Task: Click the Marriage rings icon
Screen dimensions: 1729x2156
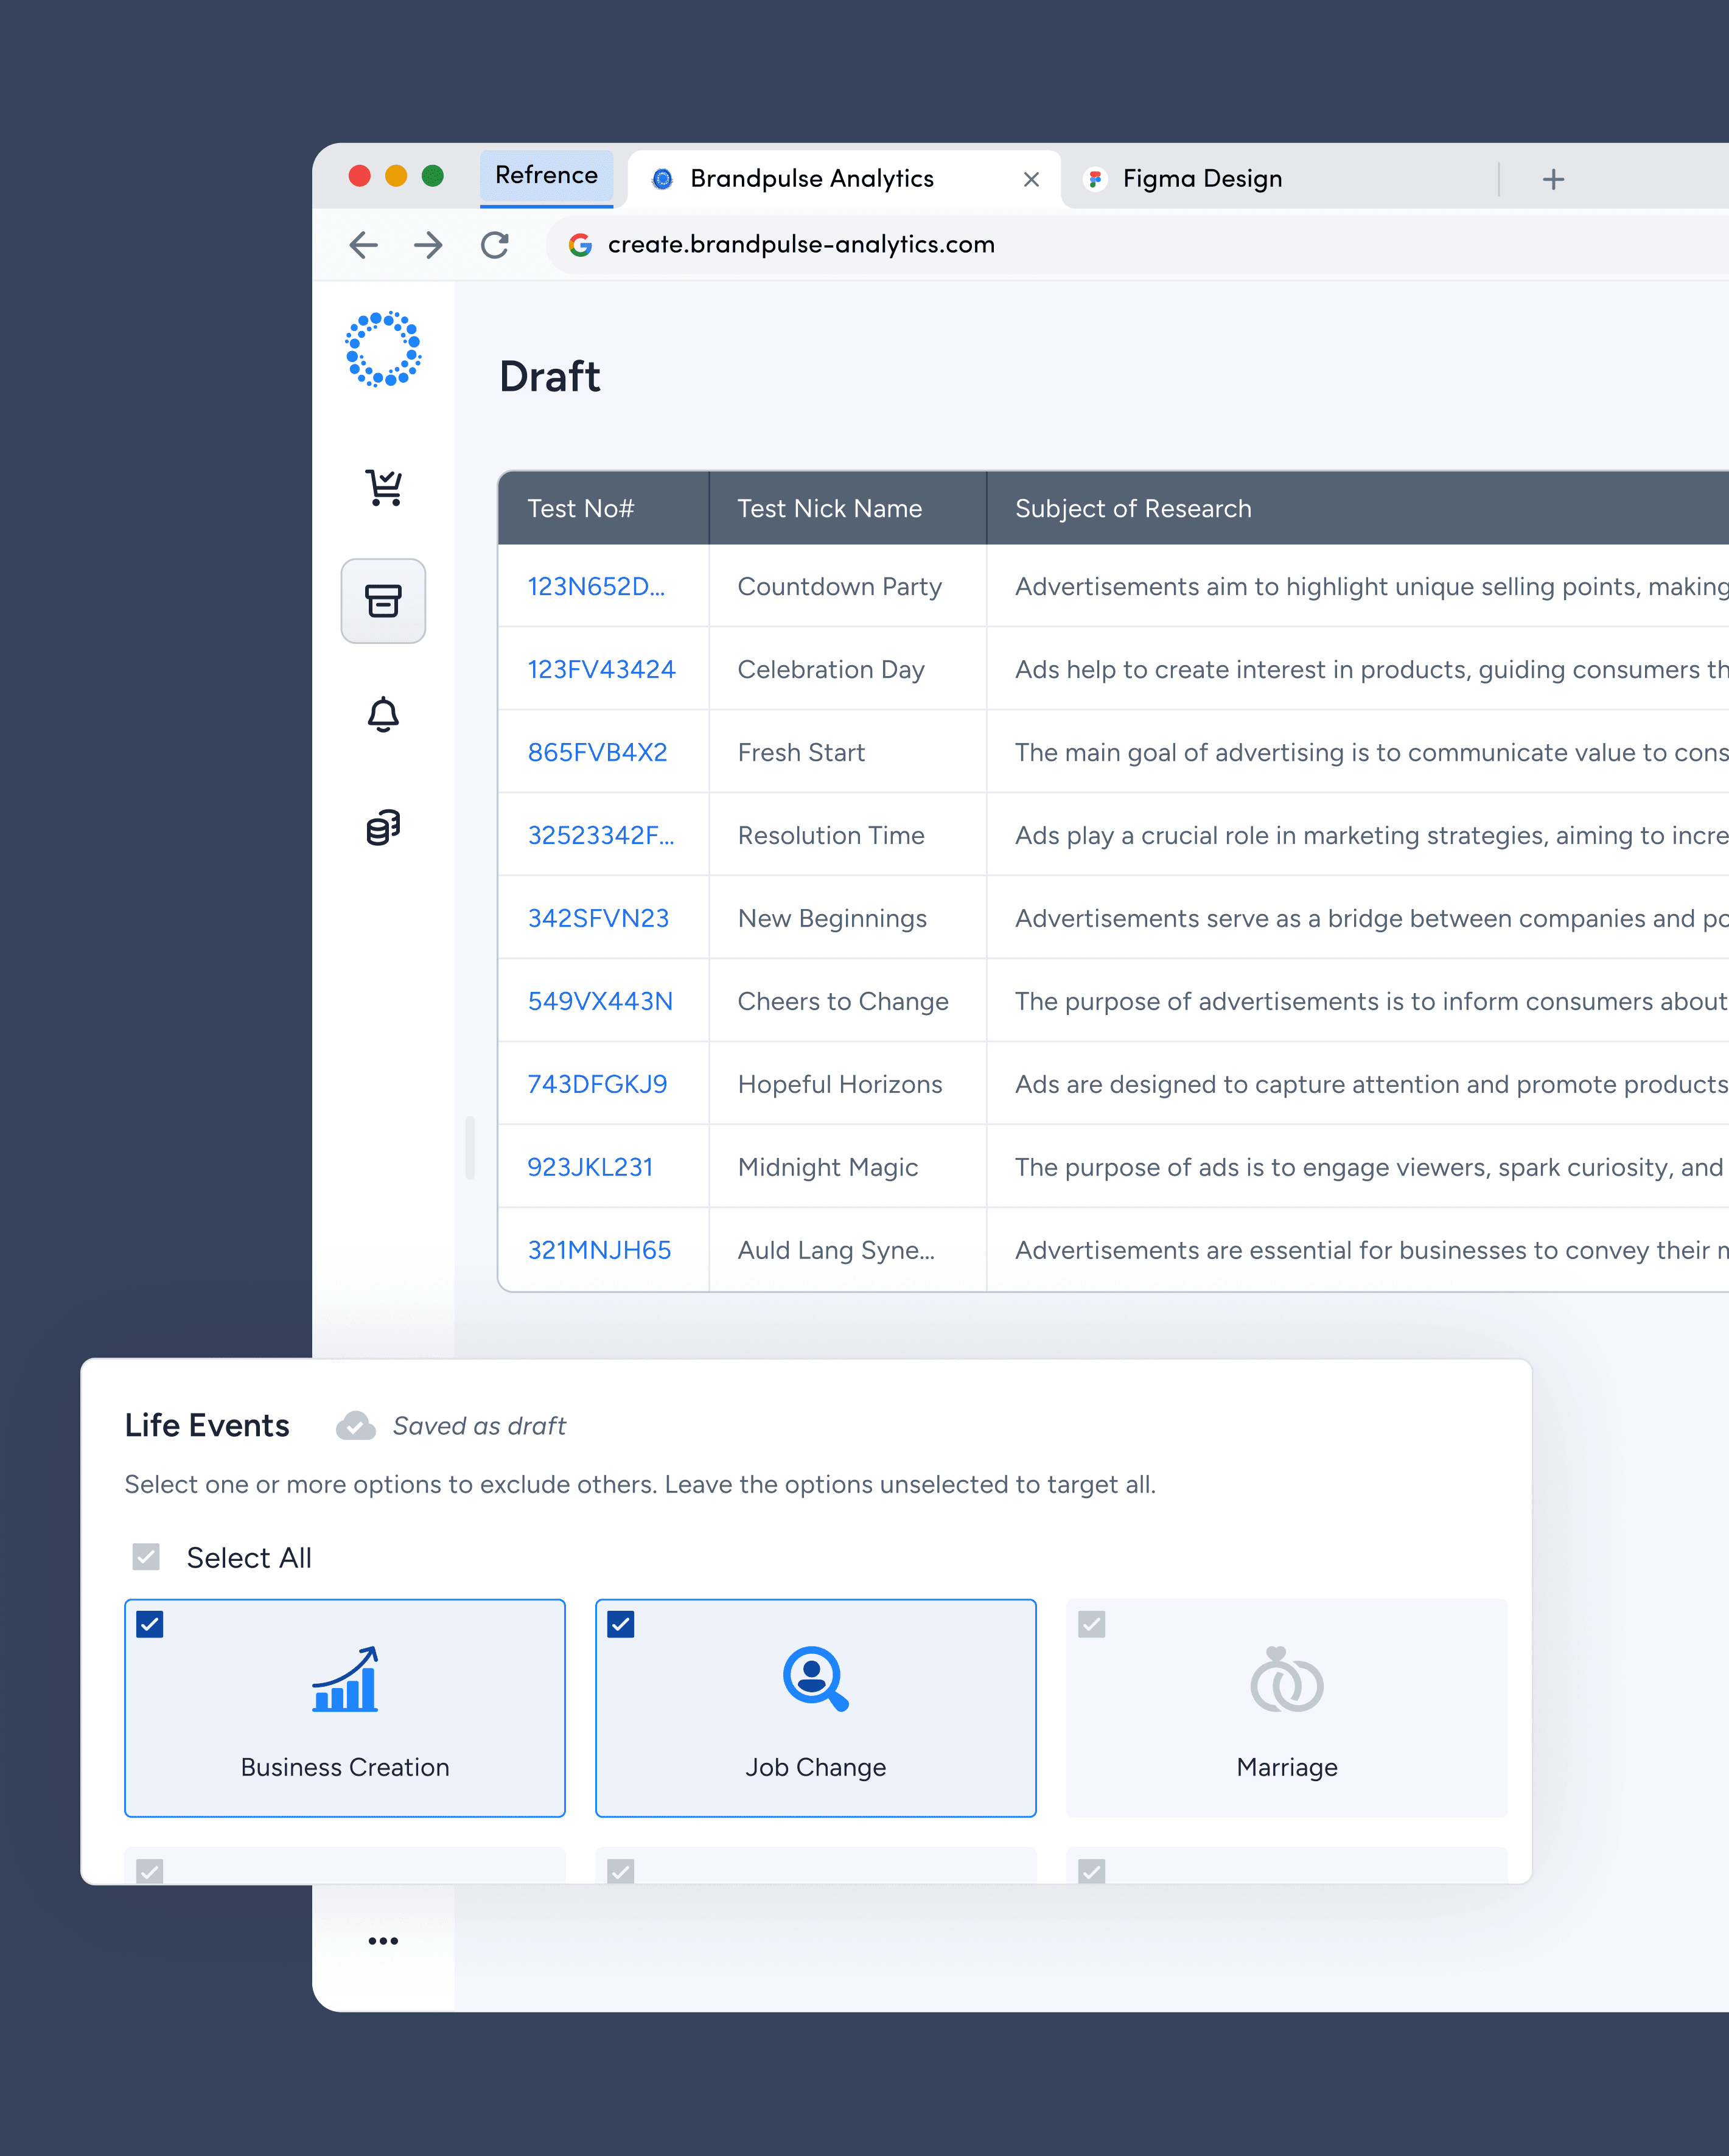Action: pyautogui.click(x=1287, y=1679)
